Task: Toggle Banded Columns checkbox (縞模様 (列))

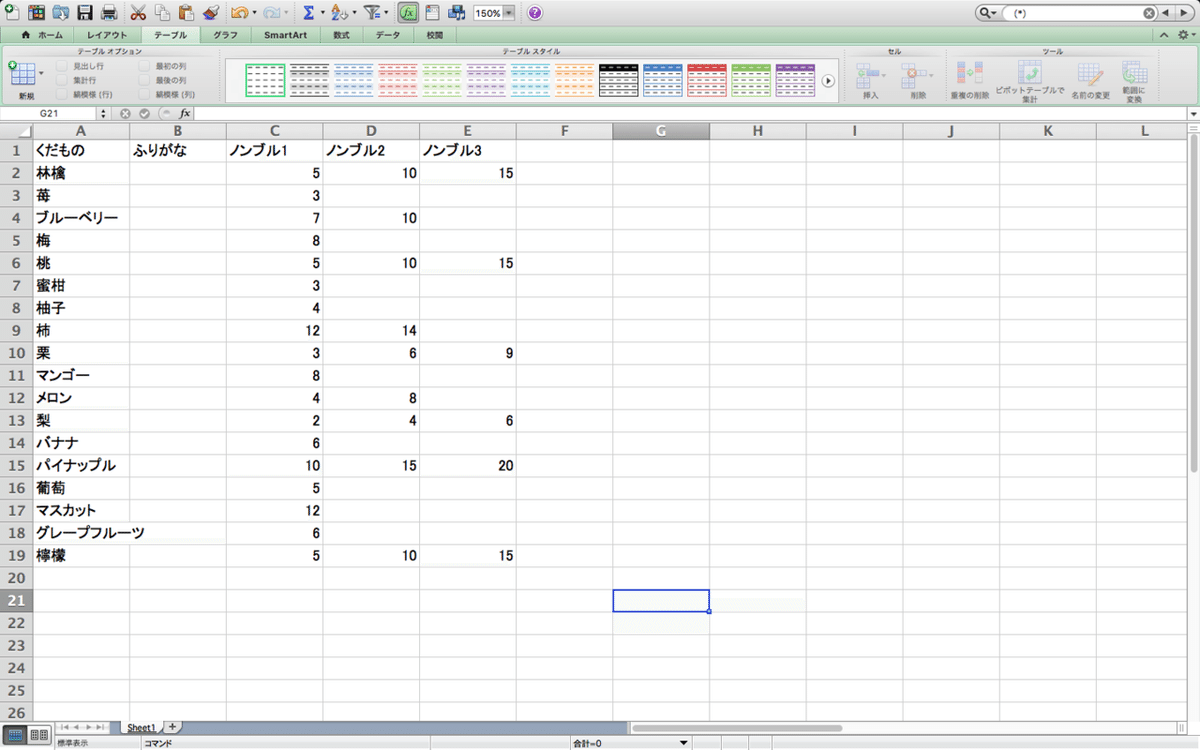Action: 144,94
